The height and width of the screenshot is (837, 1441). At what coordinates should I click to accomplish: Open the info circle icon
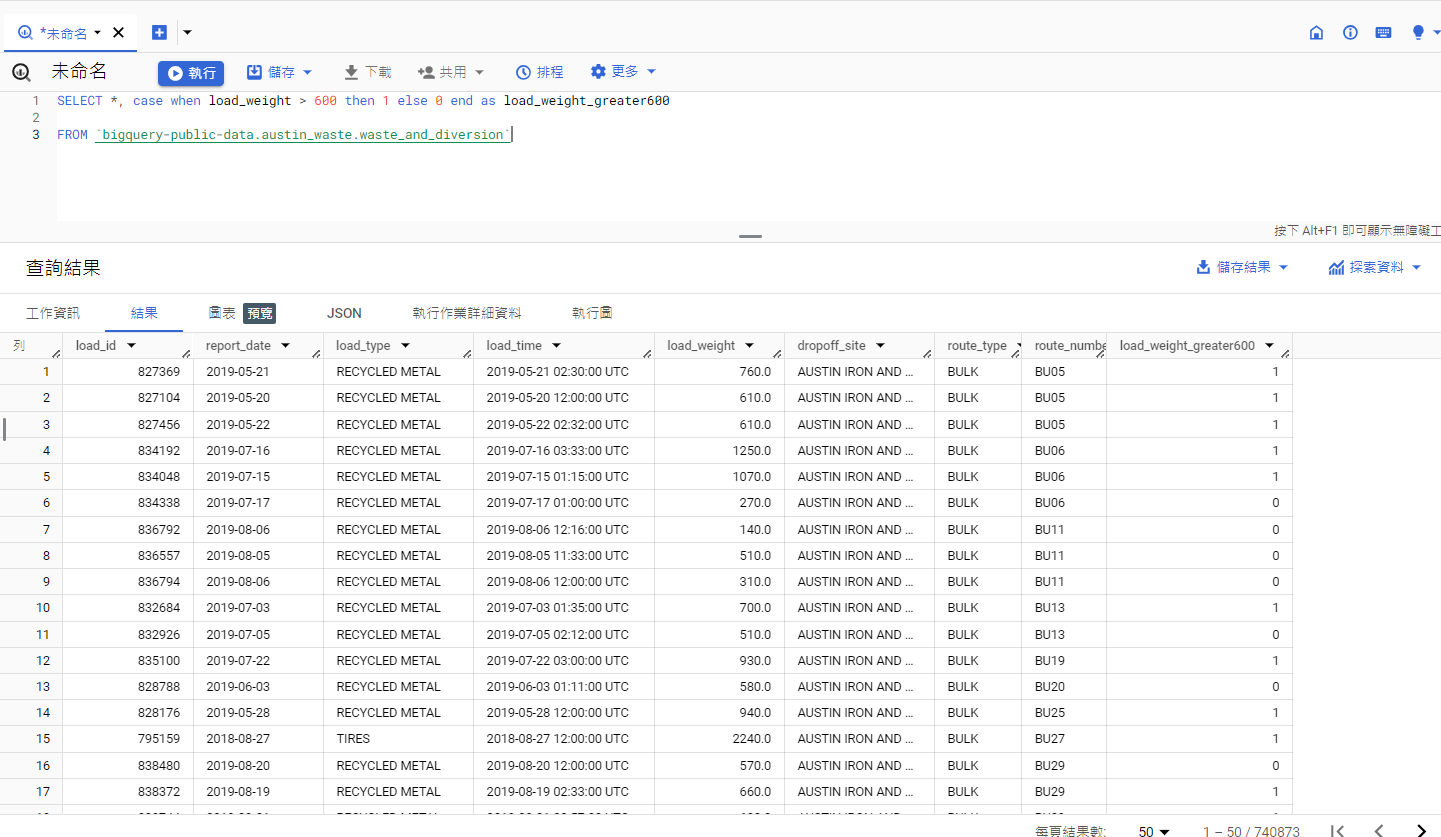pos(1350,33)
